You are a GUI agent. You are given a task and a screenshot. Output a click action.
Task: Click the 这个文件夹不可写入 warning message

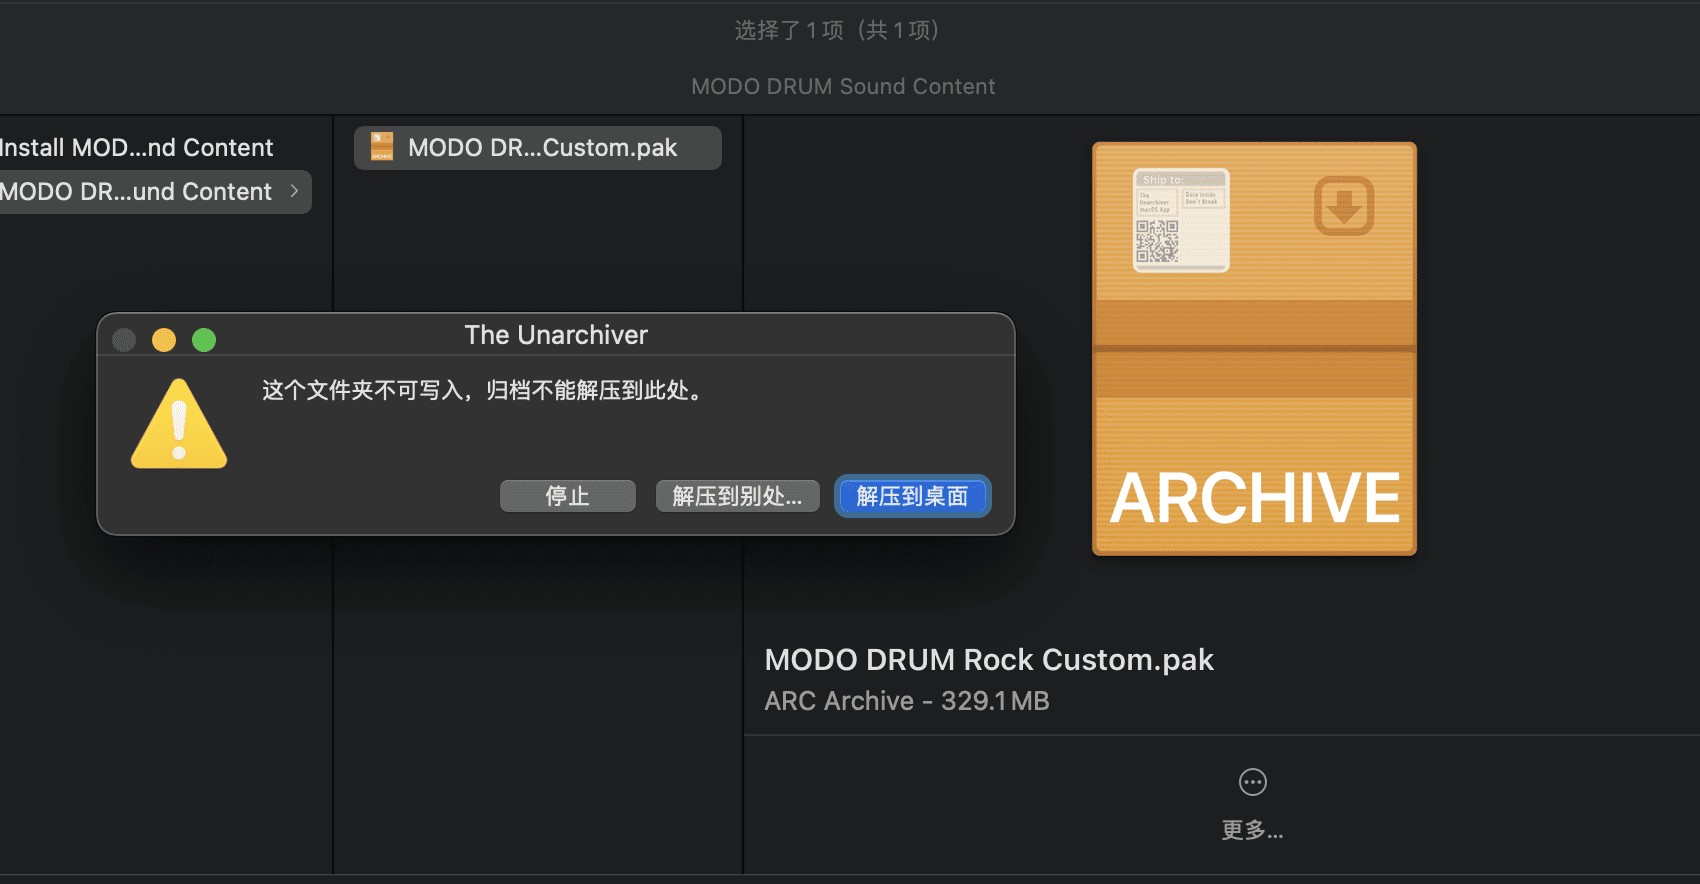(482, 390)
